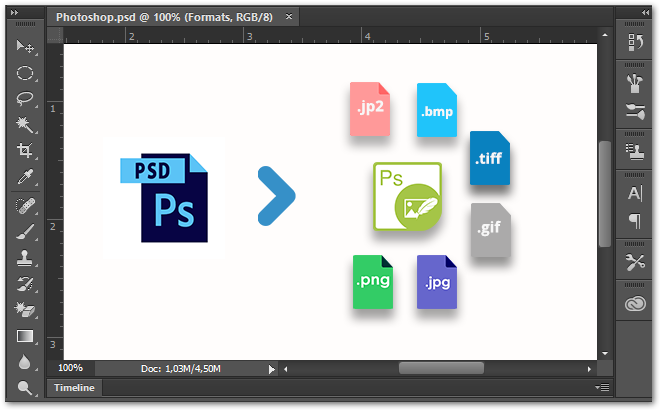Screen dimensions: 661x411
Task: Expand the right panel dock arrows
Action: pyautogui.click(x=645, y=13)
